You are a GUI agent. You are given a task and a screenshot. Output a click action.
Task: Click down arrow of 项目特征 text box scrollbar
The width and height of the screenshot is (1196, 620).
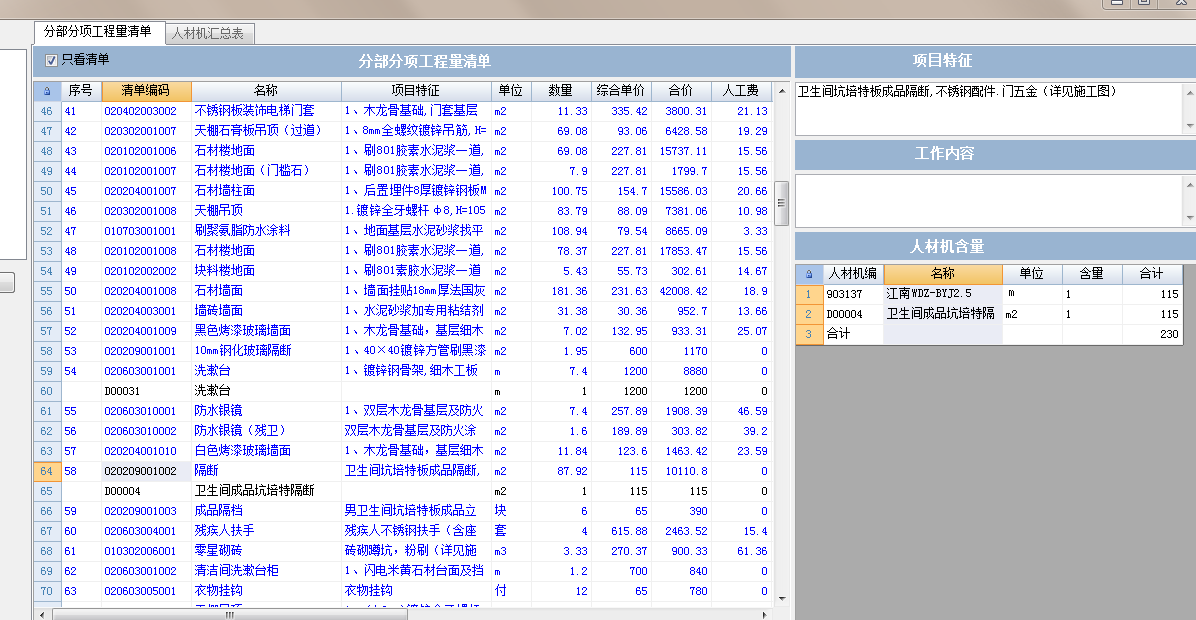pos(1189,126)
